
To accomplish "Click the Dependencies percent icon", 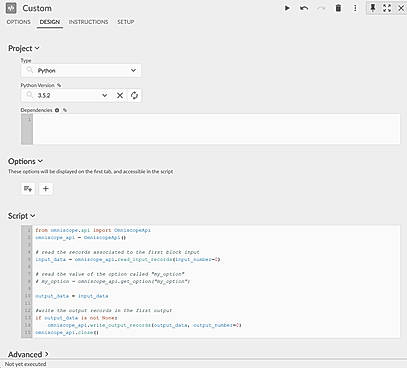I will [x=65, y=110].
